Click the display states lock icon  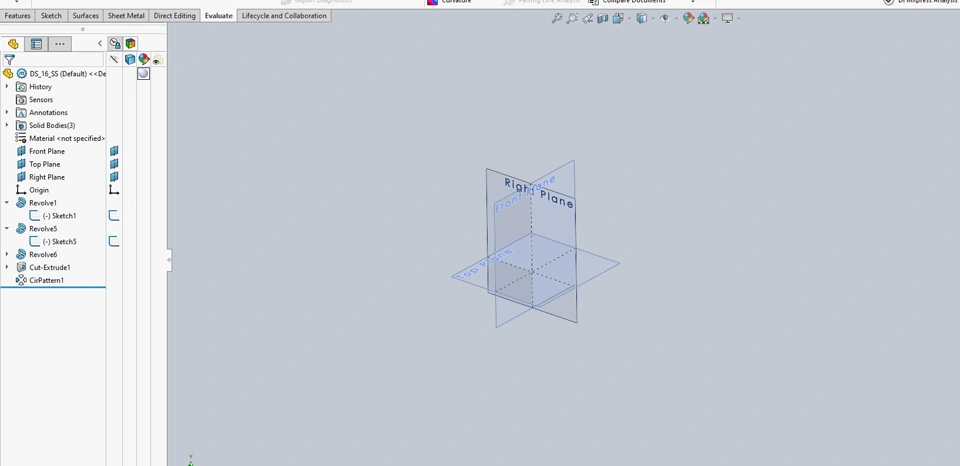tap(114, 43)
